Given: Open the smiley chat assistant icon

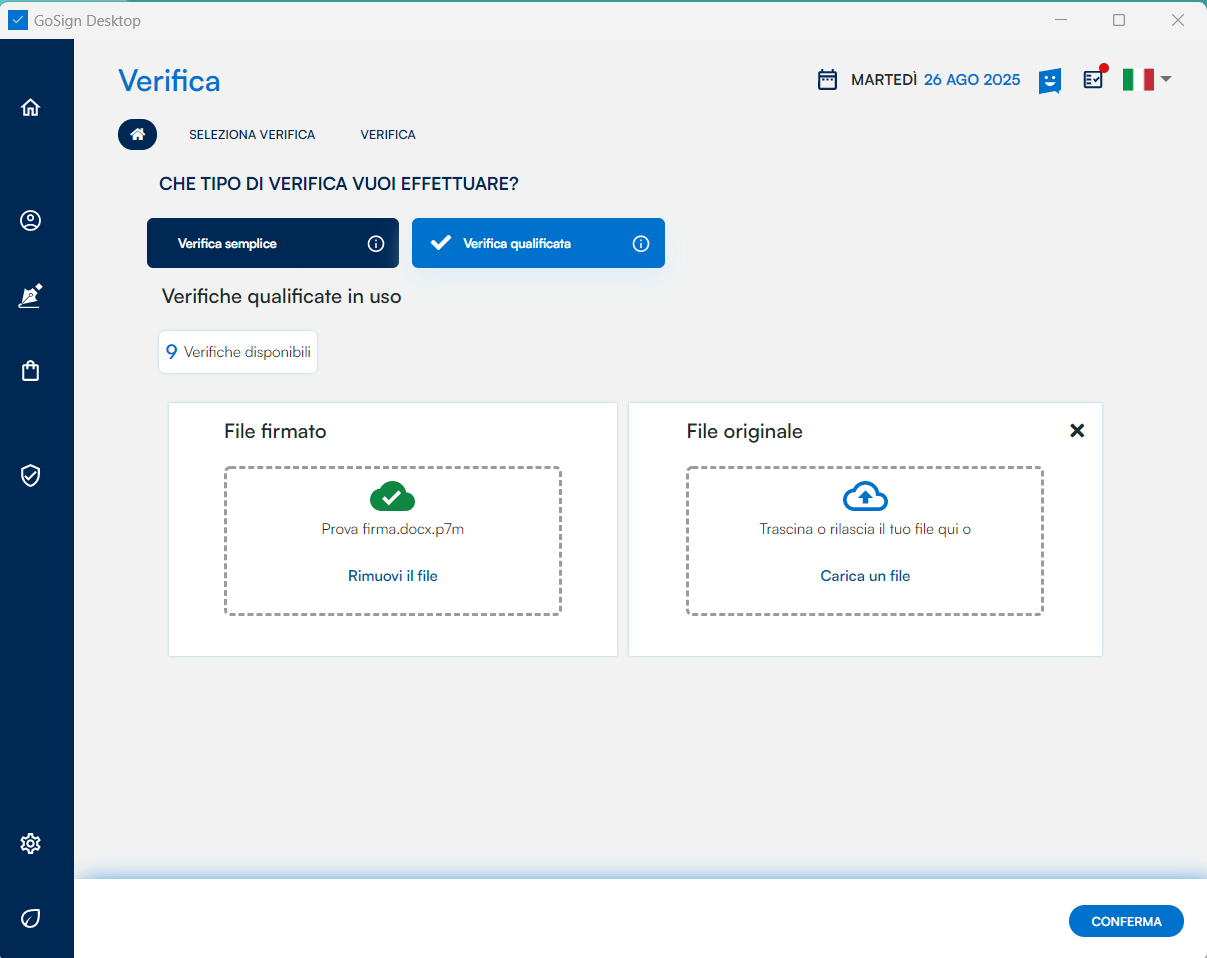Looking at the screenshot, I should (x=1049, y=81).
